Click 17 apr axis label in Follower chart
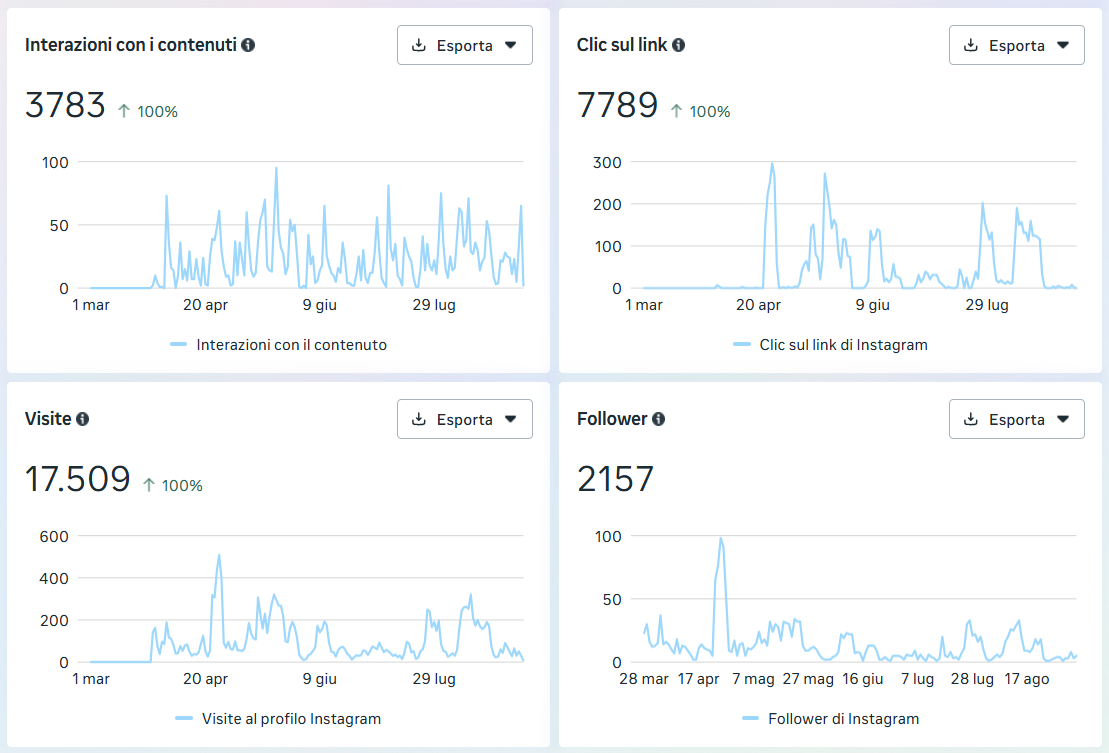The image size is (1109, 753). click(x=698, y=679)
